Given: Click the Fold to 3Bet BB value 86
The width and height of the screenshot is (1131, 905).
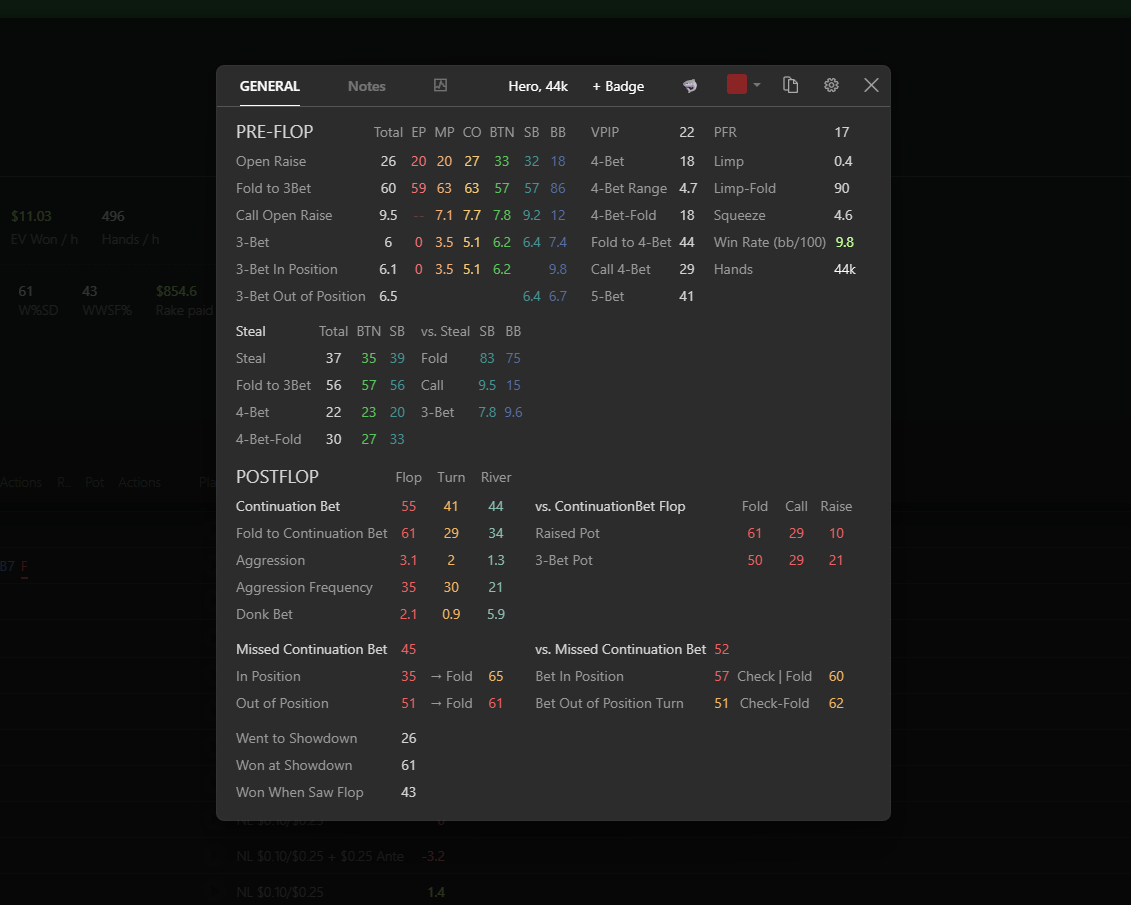Looking at the screenshot, I should [558, 188].
